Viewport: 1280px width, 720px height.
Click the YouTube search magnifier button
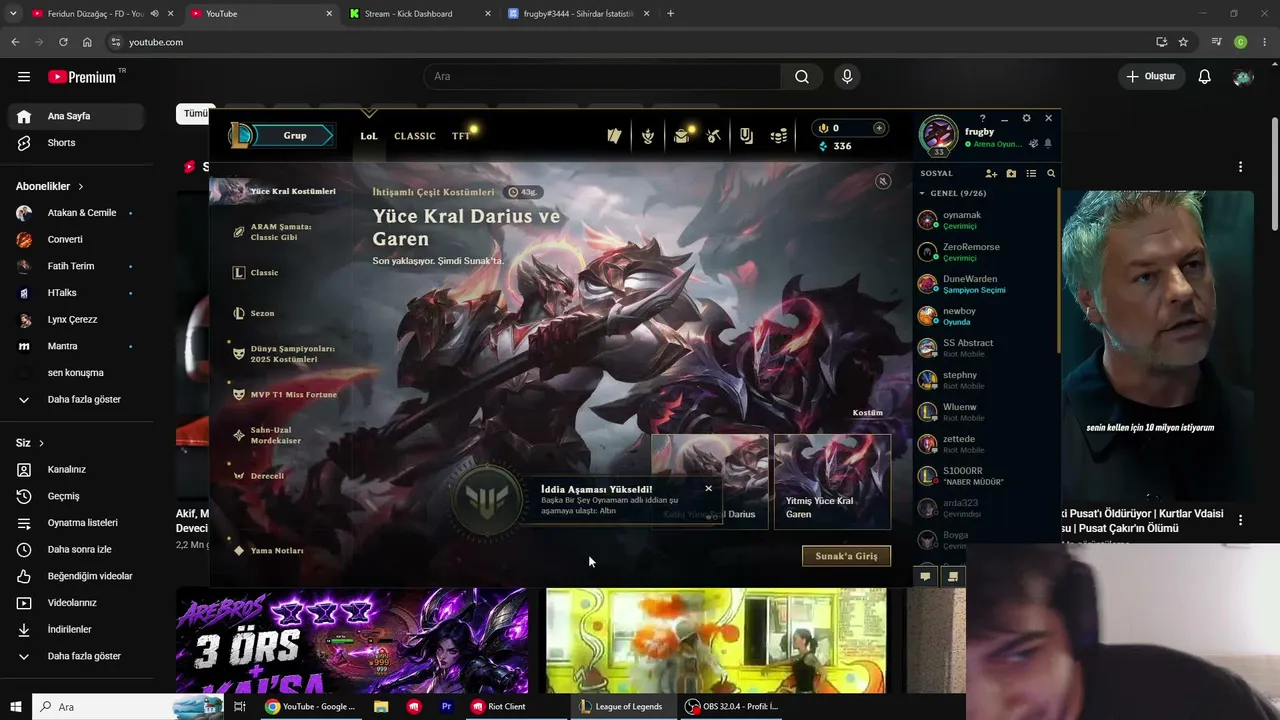click(802, 77)
